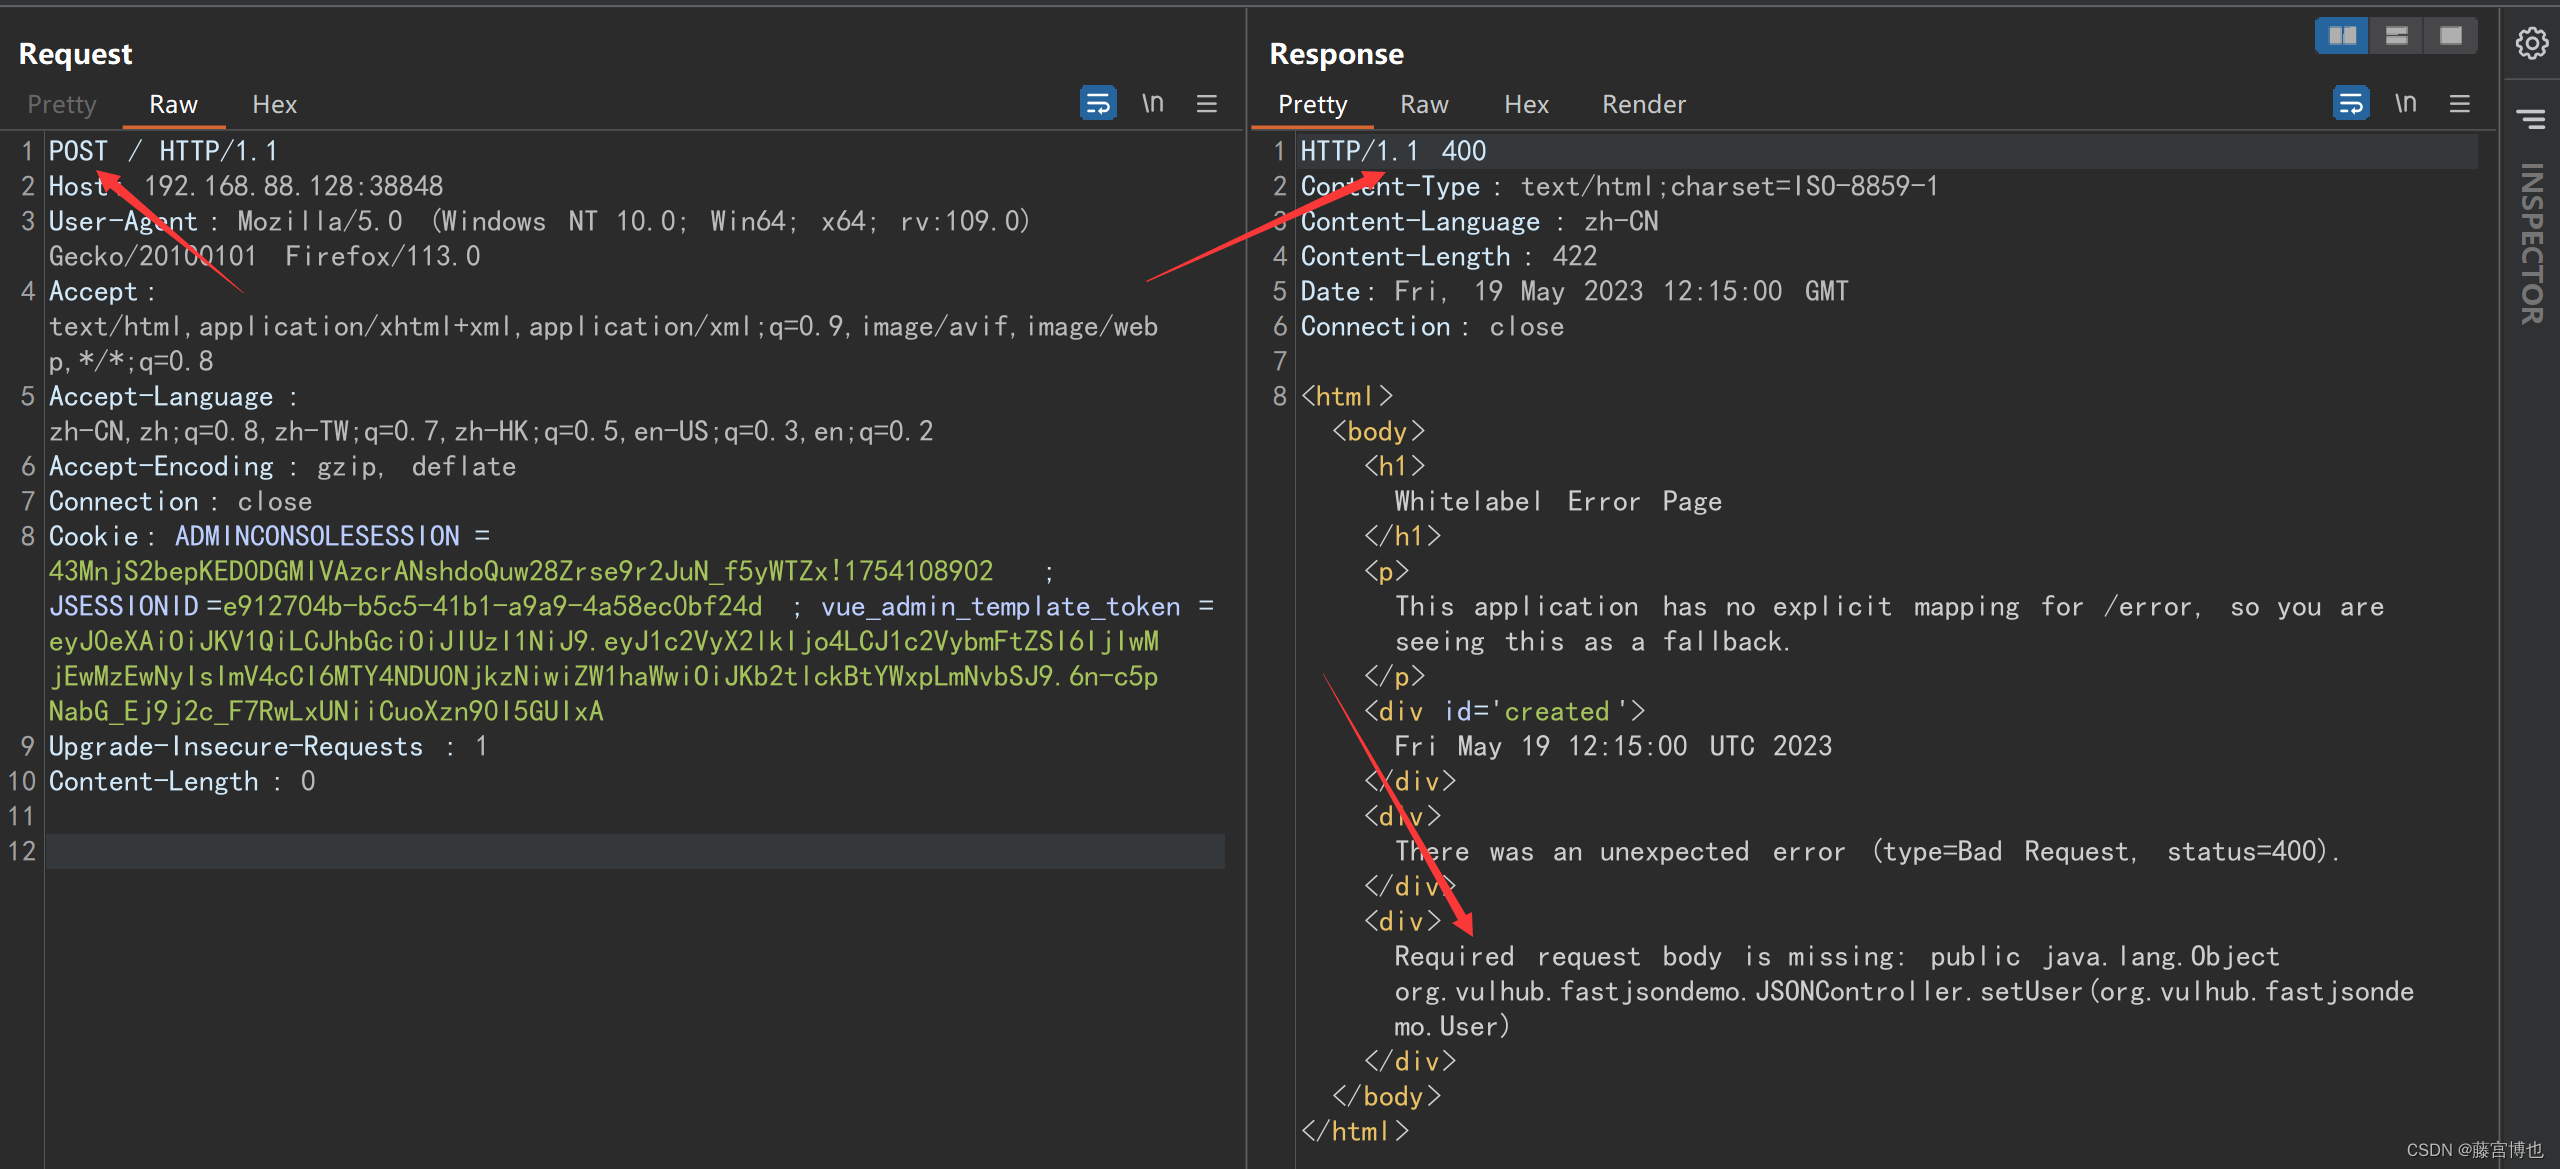Screen dimensions: 2560x1169
Task: Show non-printable characters in Request panel
Action: pyautogui.click(x=1153, y=104)
